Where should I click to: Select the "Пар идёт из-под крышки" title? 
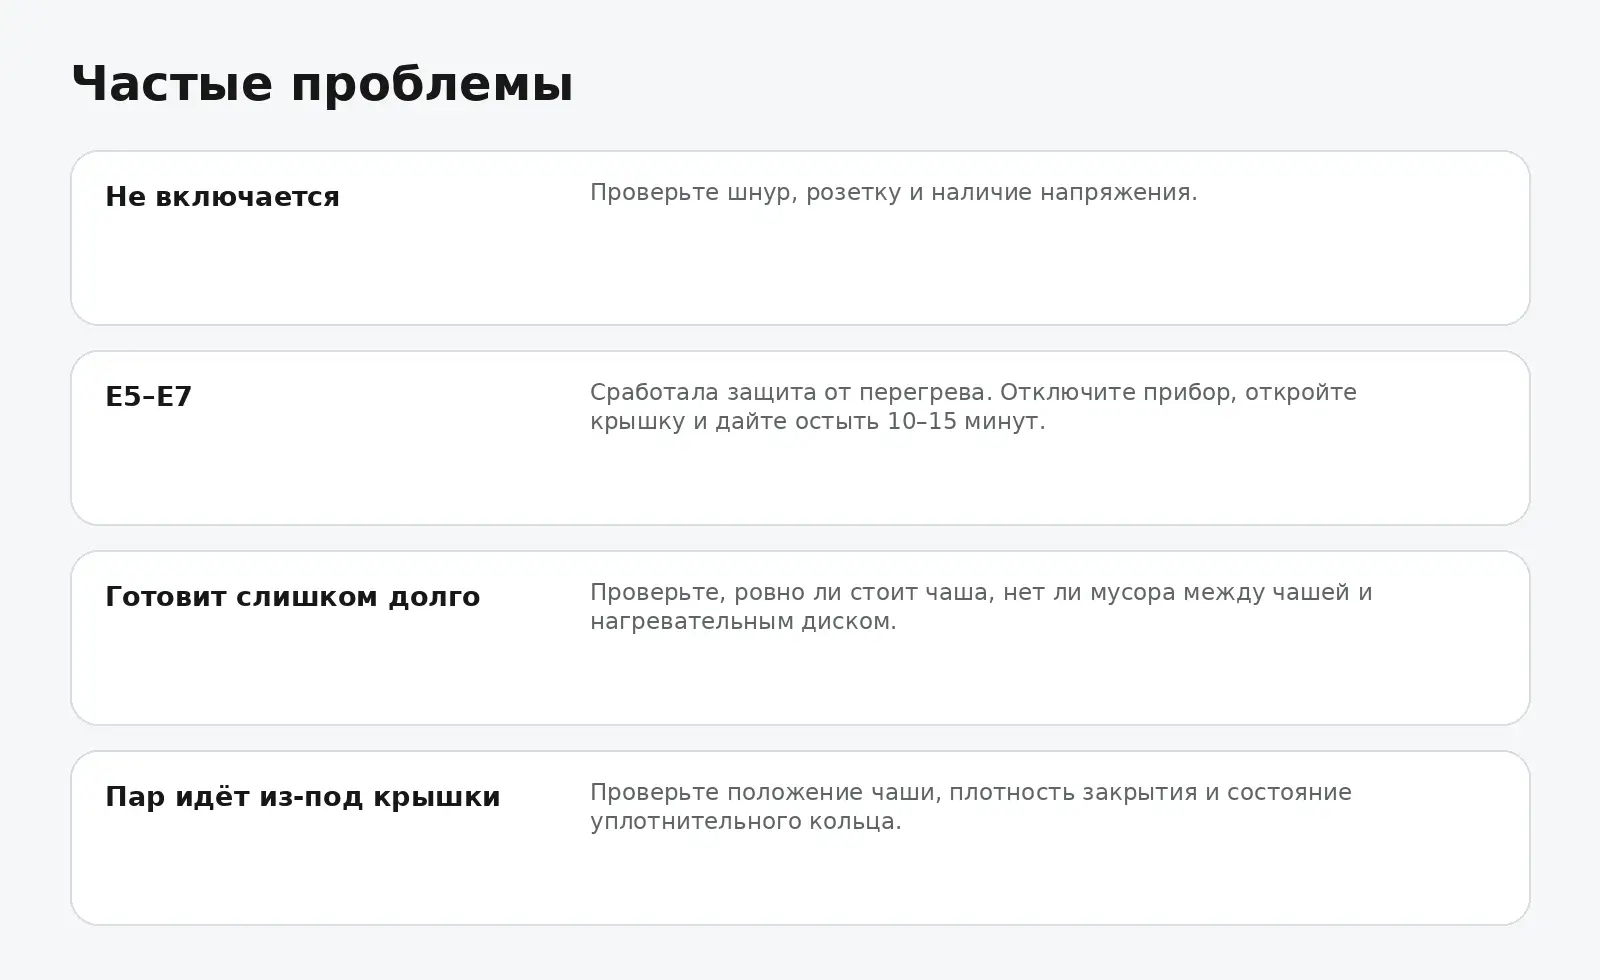click(302, 797)
